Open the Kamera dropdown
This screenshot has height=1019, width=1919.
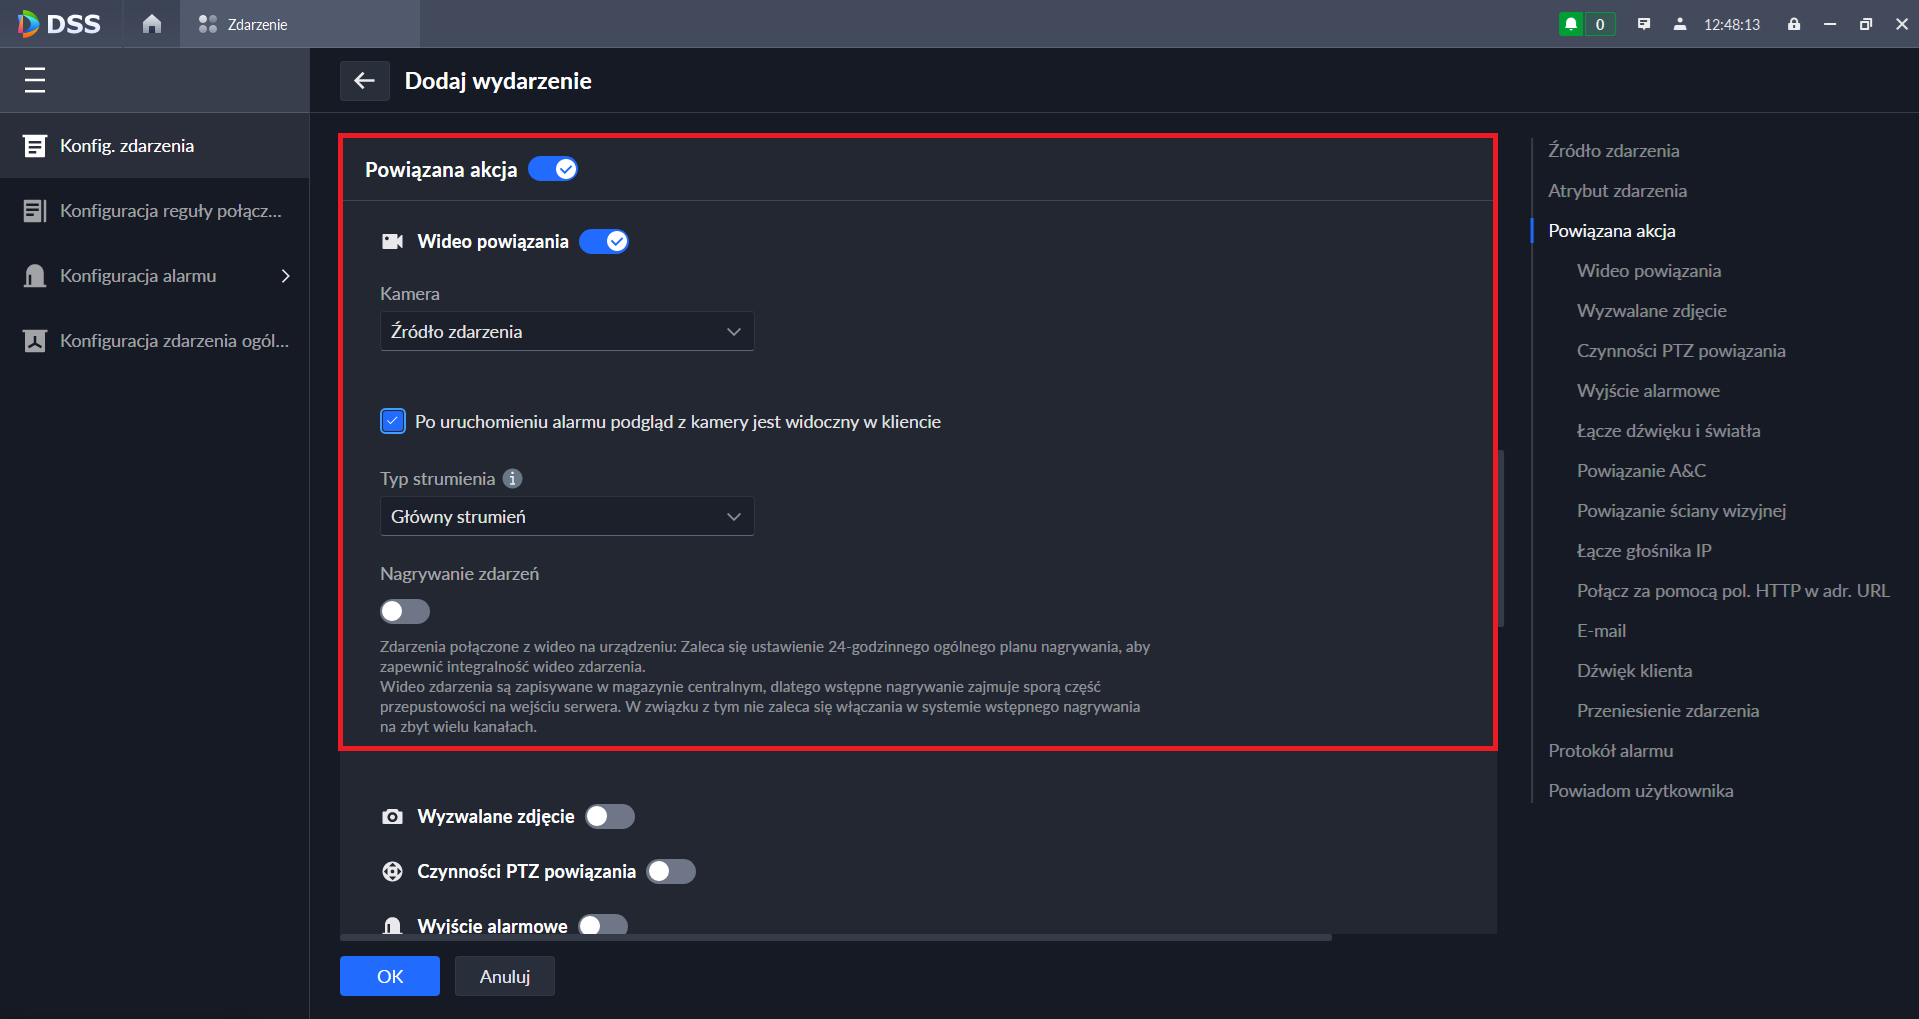(x=566, y=332)
